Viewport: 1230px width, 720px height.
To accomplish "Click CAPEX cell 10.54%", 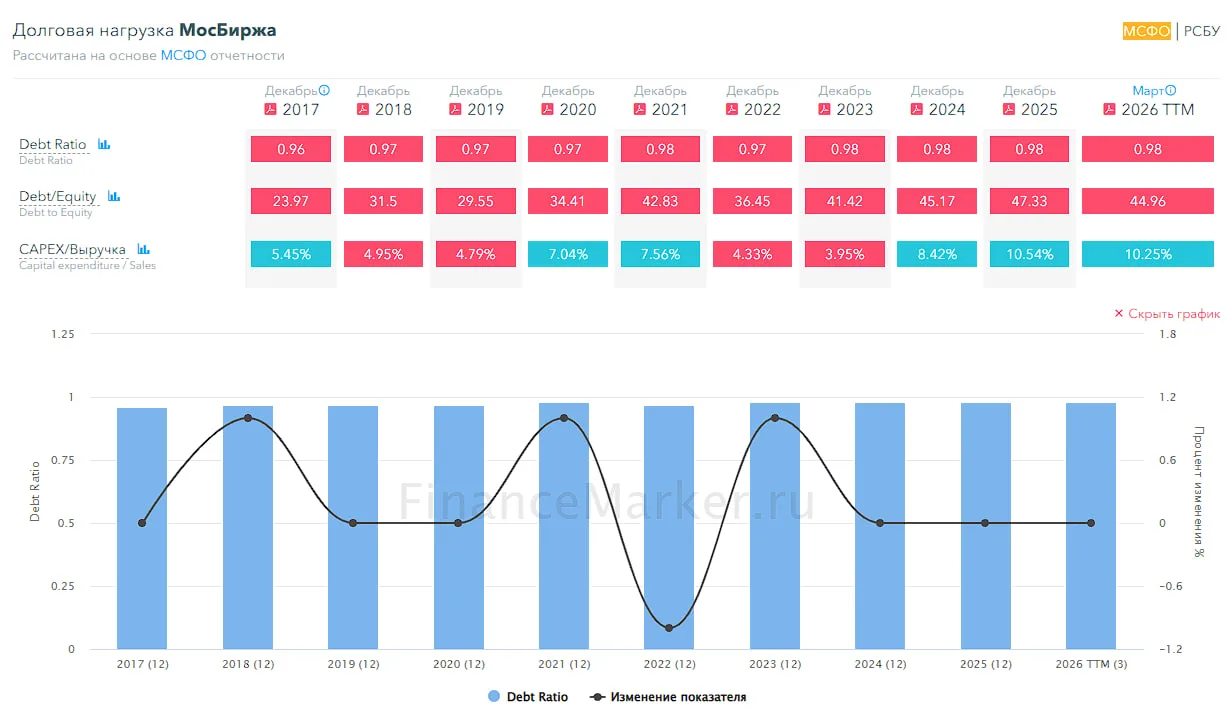I will (x=1029, y=254).
